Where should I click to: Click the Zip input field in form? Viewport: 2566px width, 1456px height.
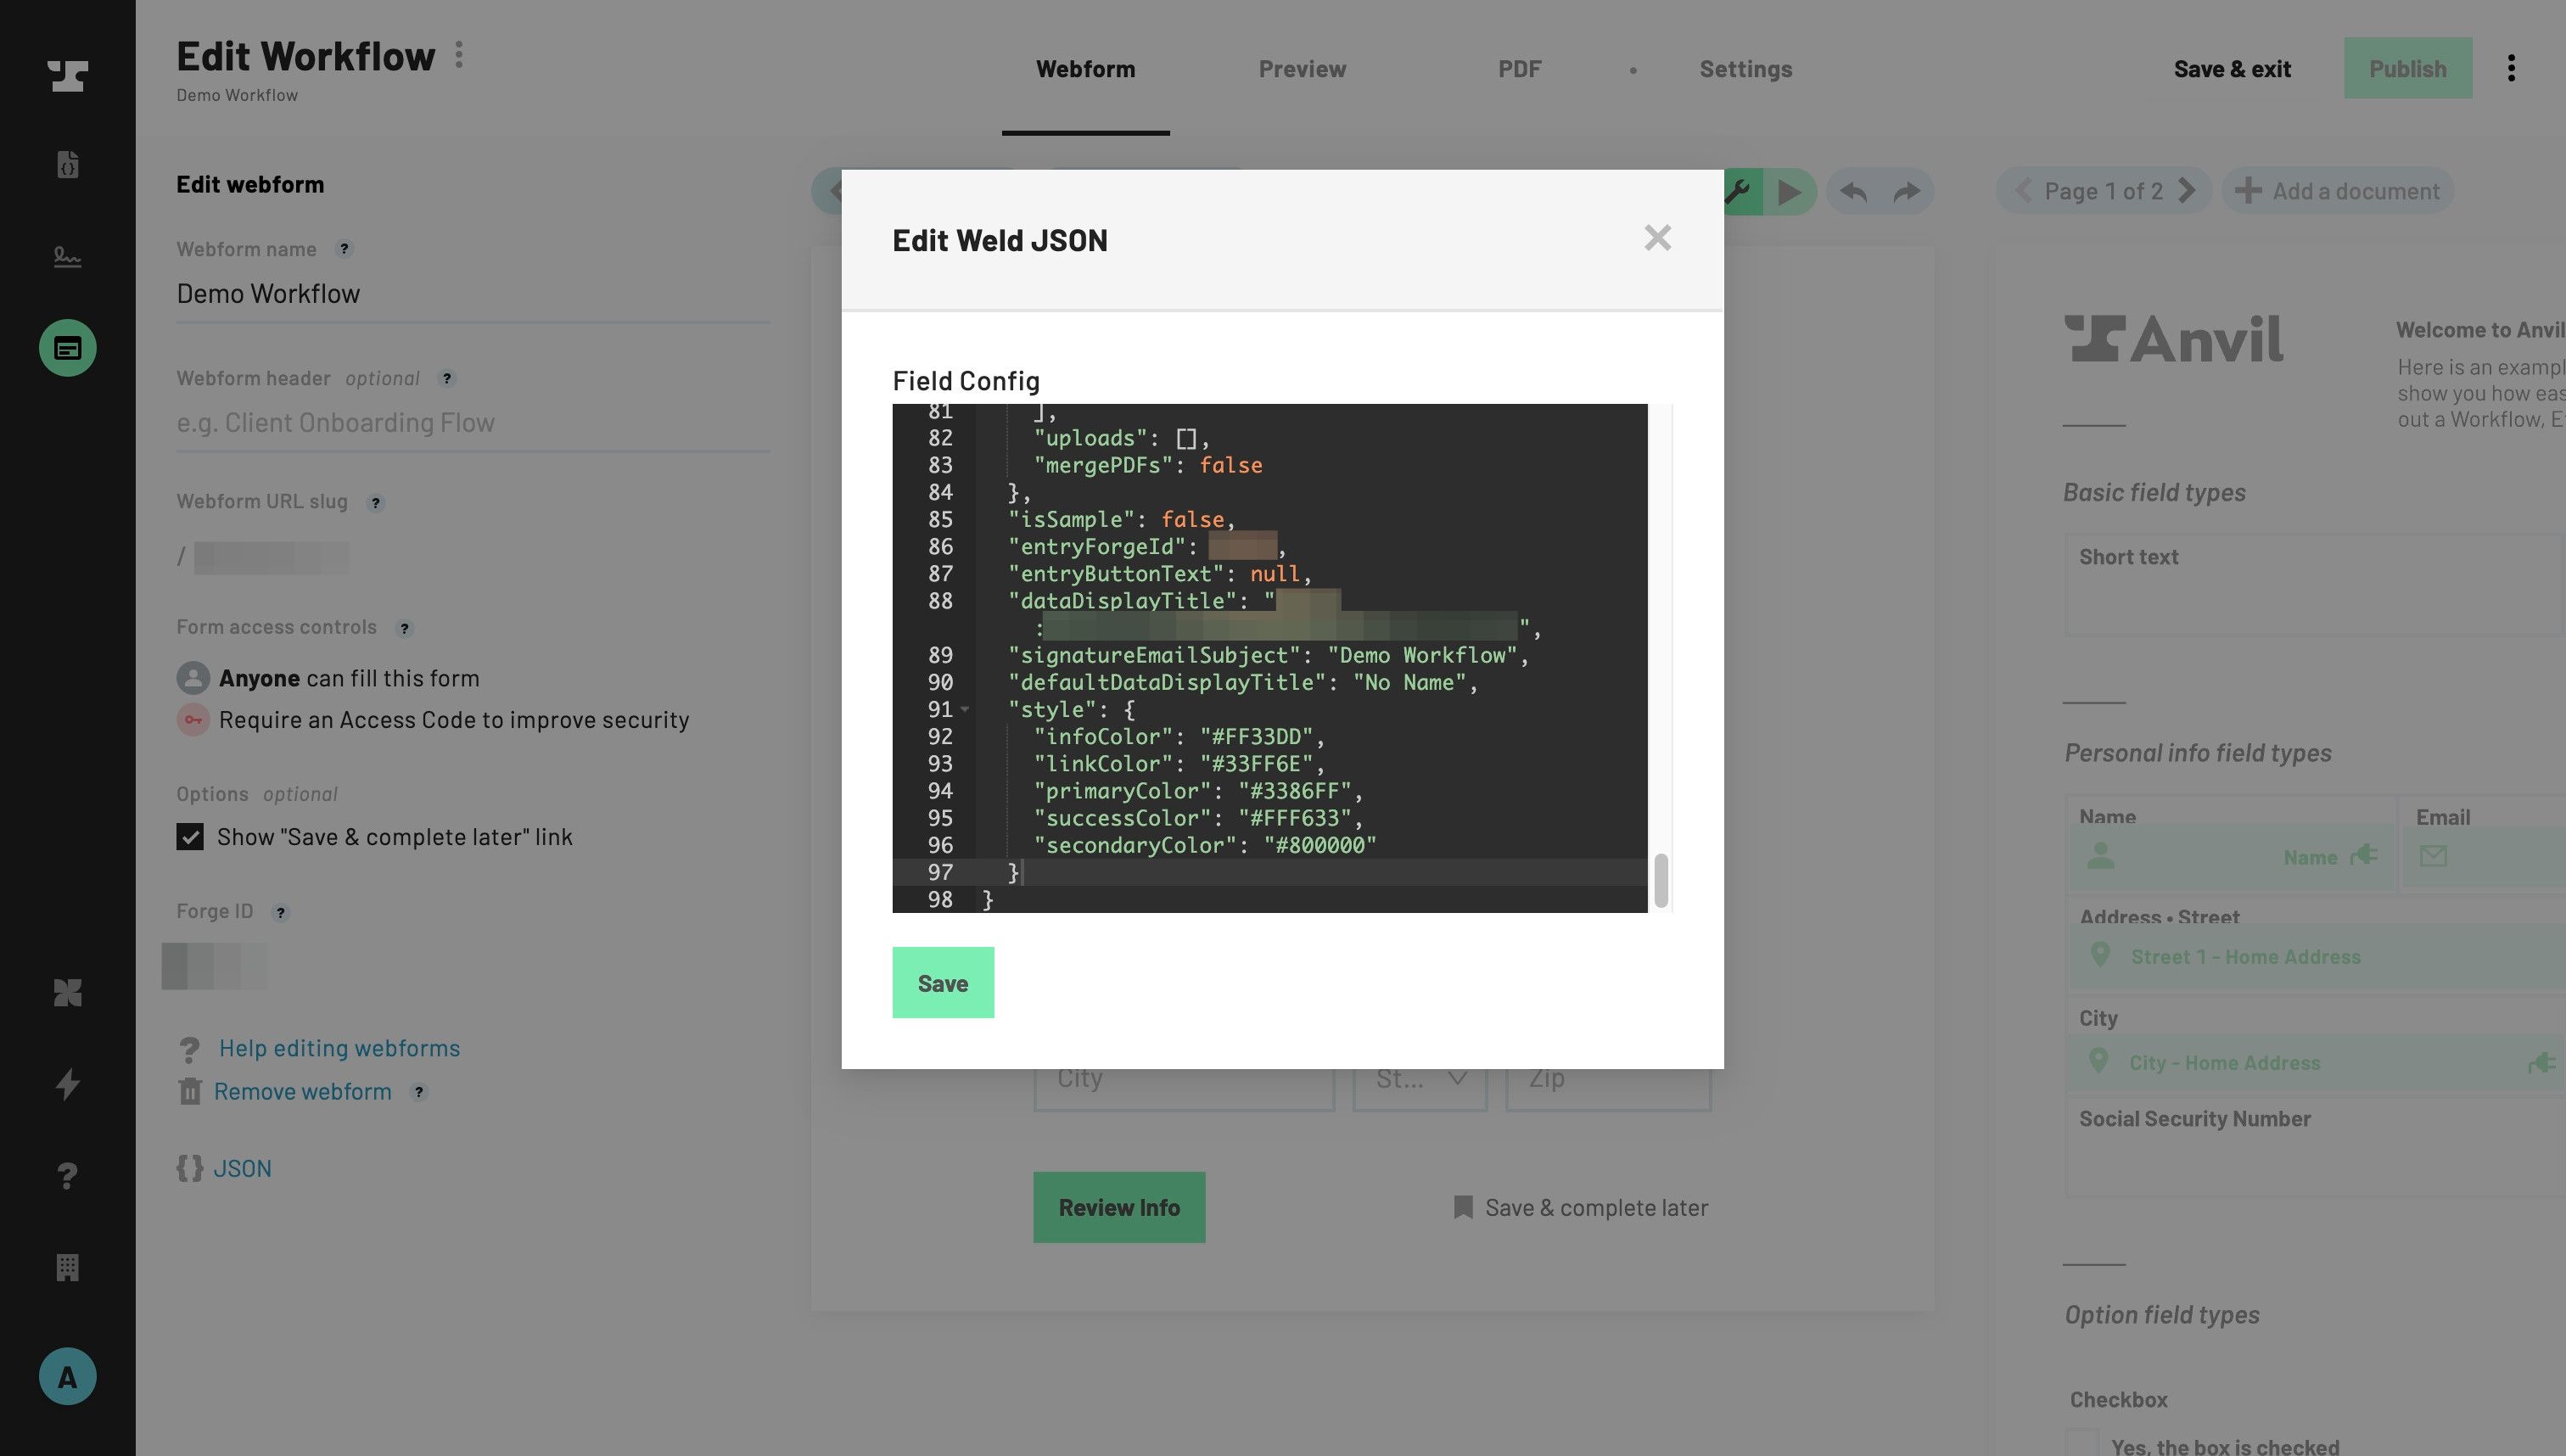click(1608, 1080)
